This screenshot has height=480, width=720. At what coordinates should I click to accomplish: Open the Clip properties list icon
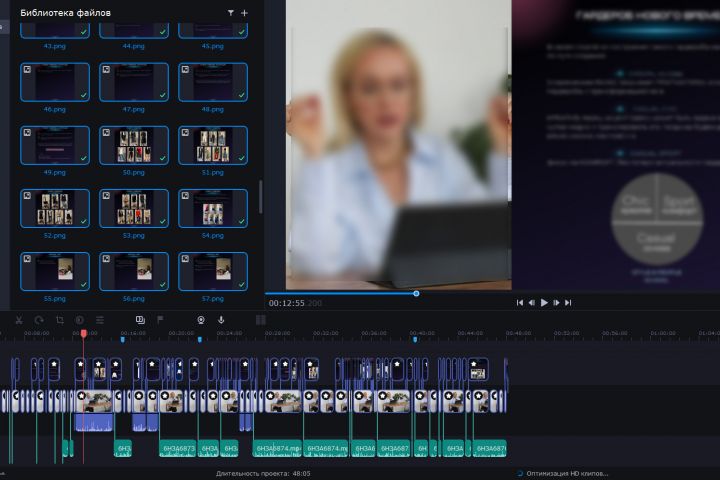[100, 320]
